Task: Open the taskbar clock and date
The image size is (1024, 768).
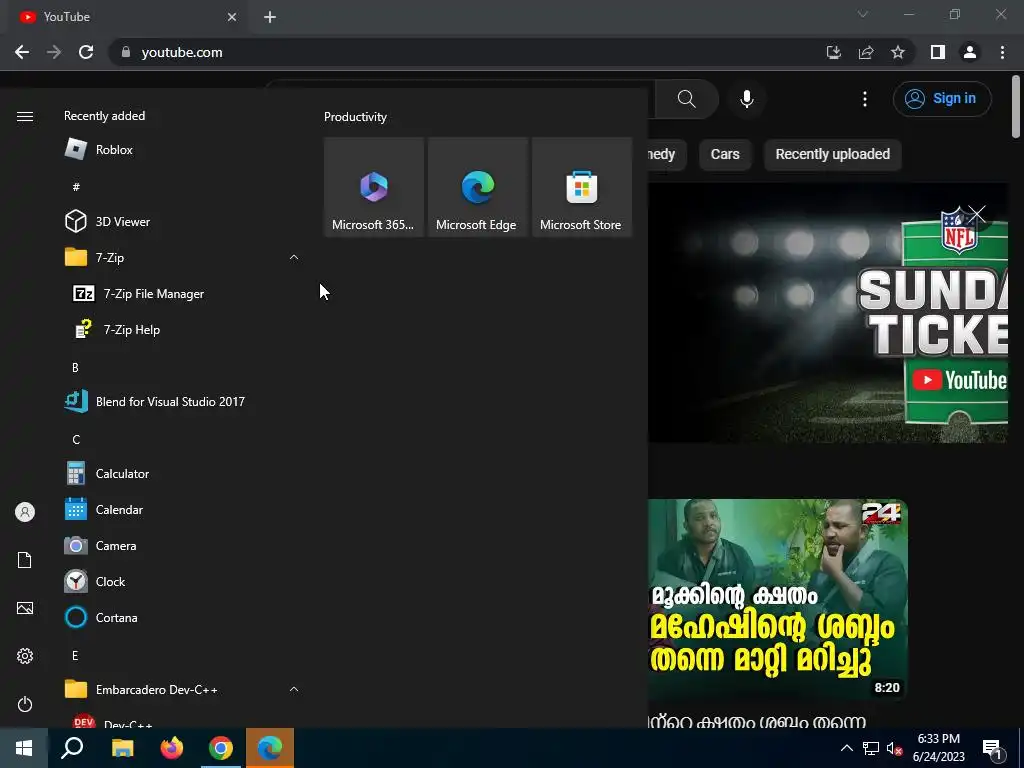Action: point(938,748)
